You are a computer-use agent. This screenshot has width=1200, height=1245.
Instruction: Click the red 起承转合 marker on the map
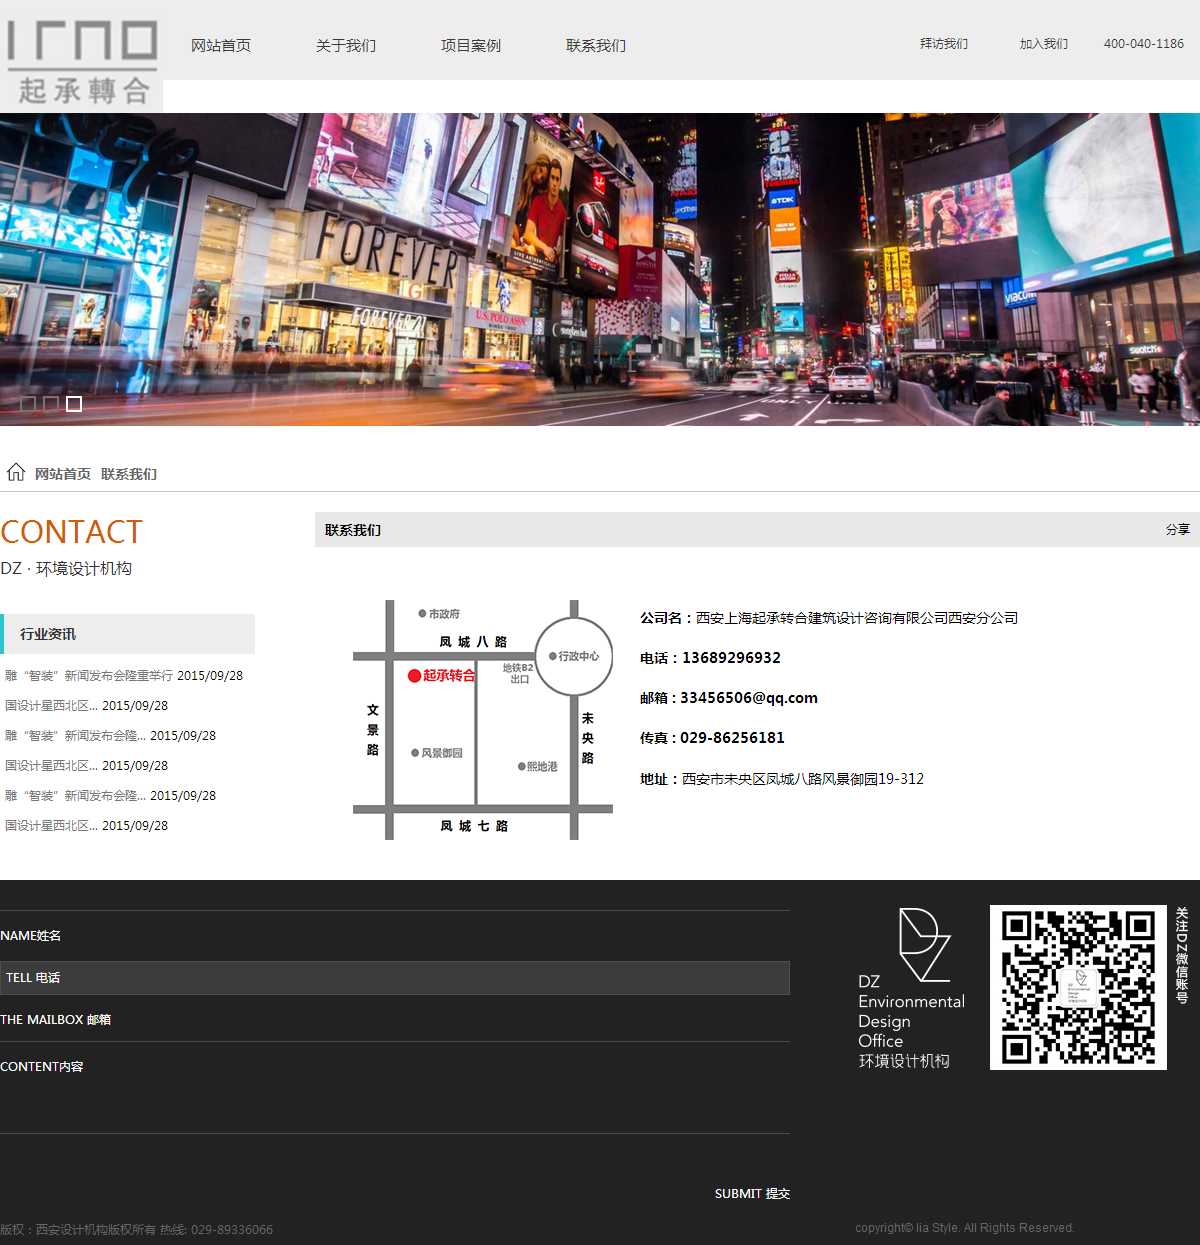coord(441,676)
